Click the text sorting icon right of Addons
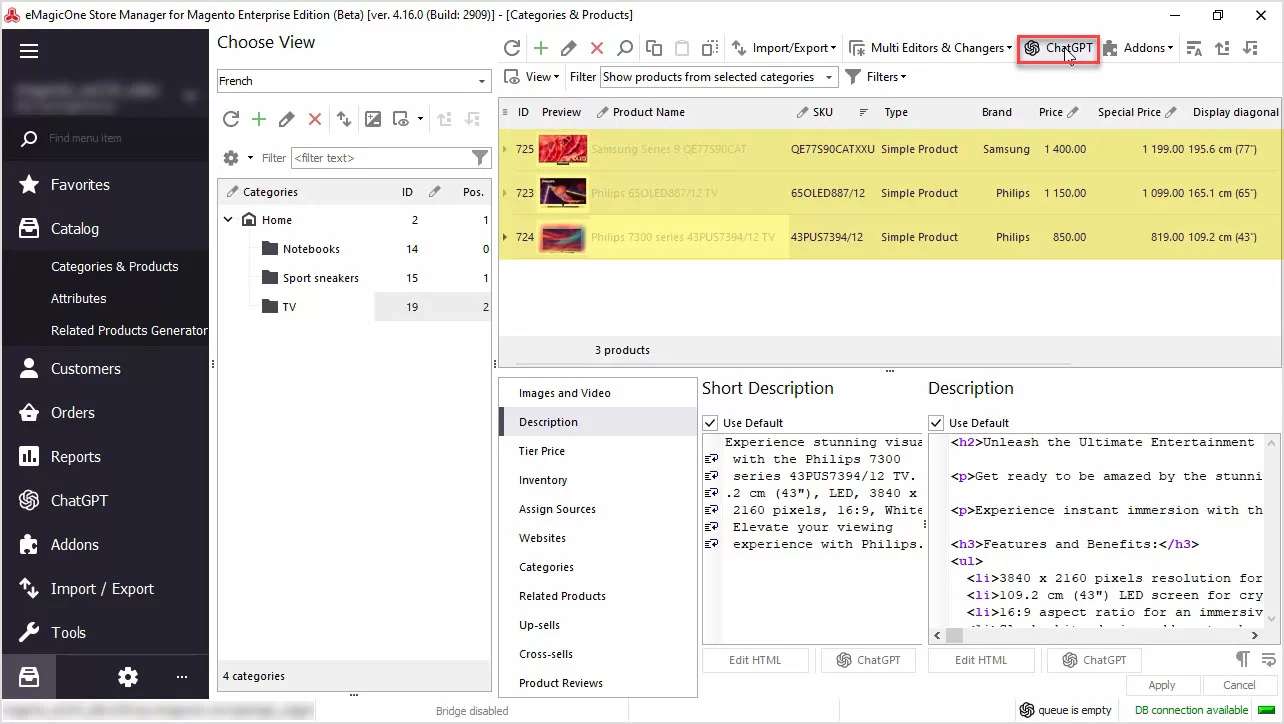This screenshot has width=1284, height=724. pyautogui.click(x=1194, y=48)
